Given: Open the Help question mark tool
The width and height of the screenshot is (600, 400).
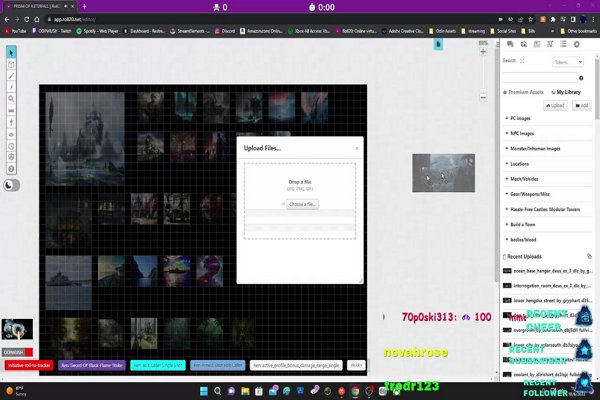Looking at the screenshot, I should pyautogui.click(x=11, y=168).
